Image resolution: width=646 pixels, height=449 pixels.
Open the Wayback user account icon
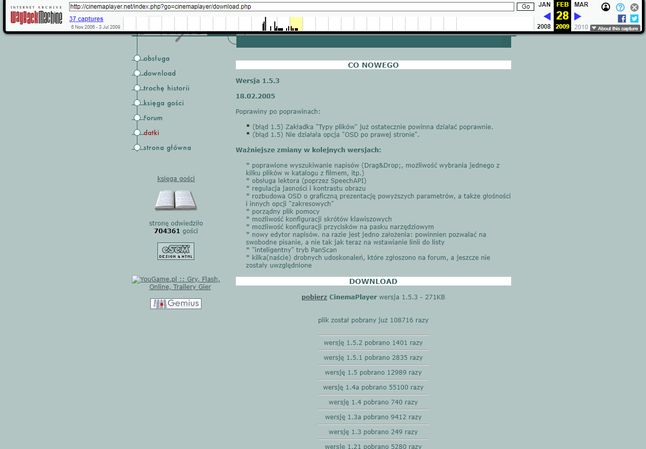tap(606, 7)
